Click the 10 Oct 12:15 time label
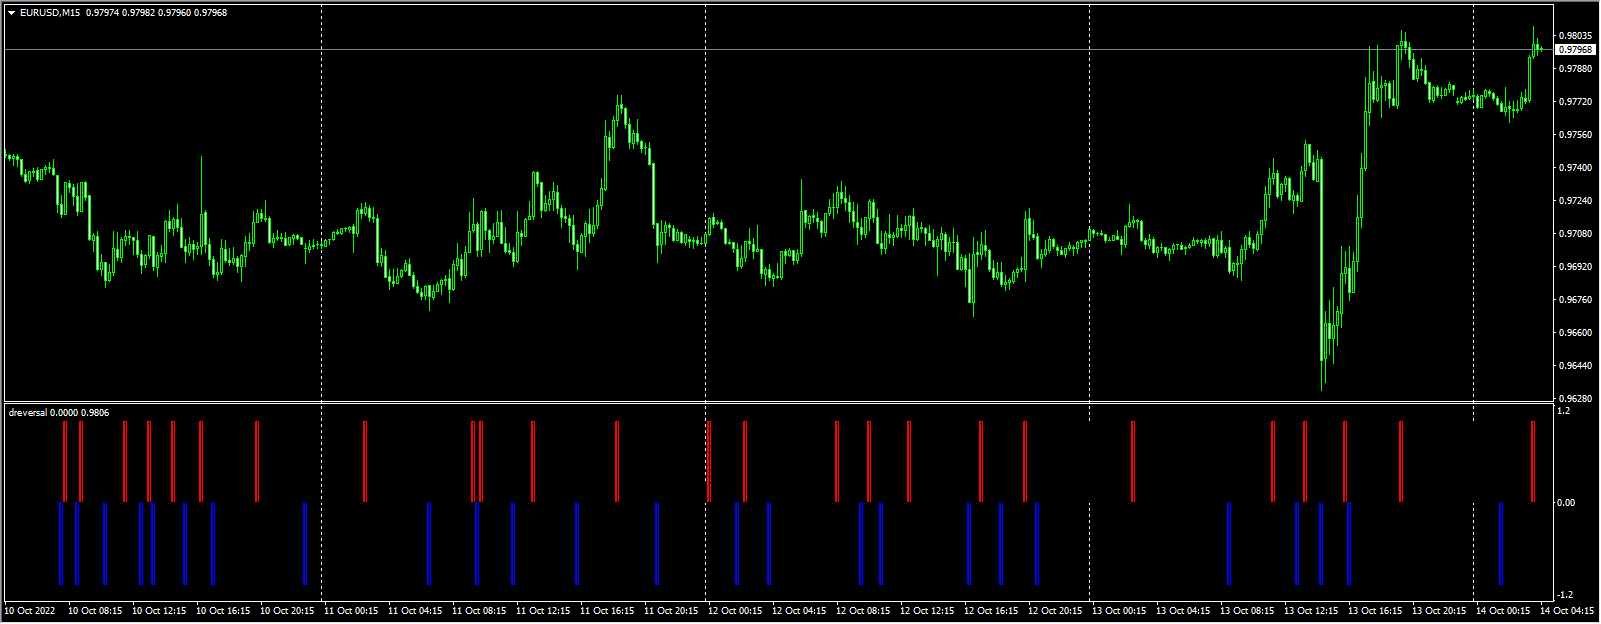The image size is (1601, 624). click(159, 610)
